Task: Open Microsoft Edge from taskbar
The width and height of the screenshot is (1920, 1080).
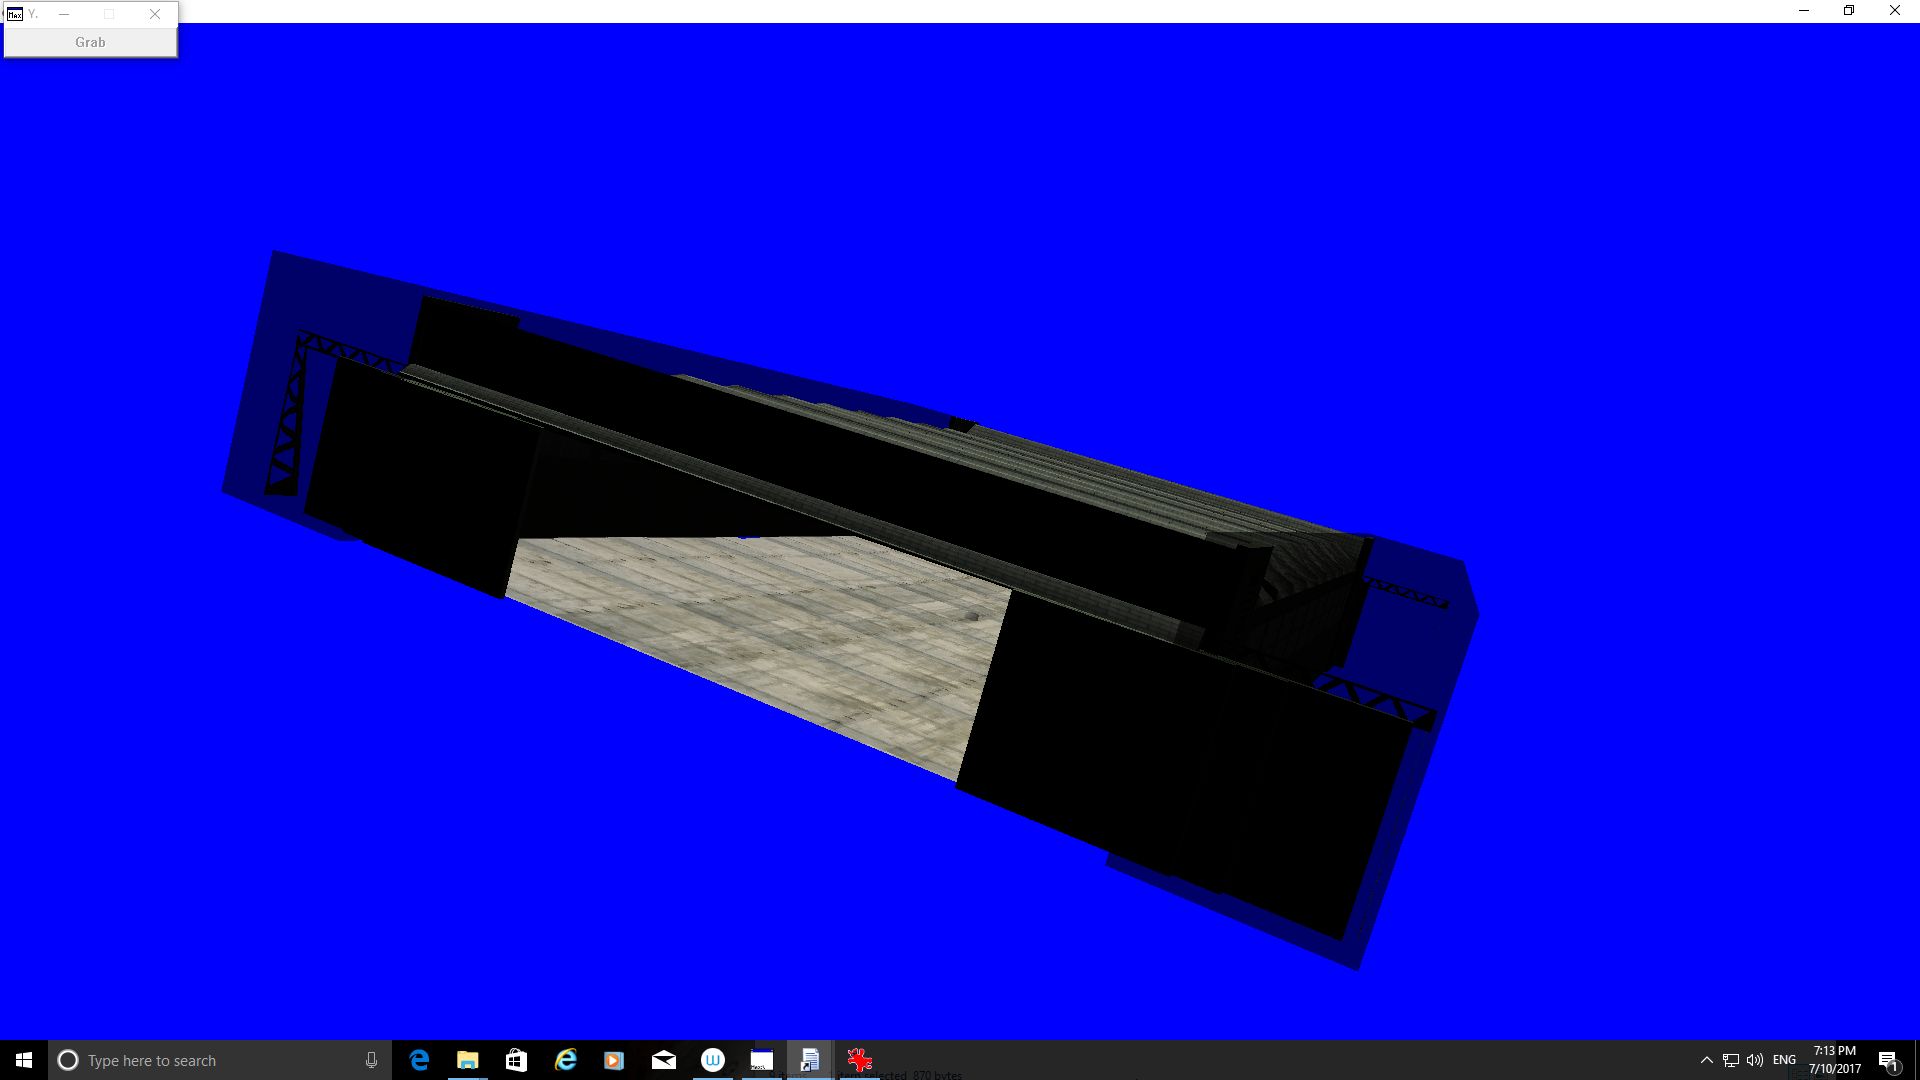Action: pos(419,1060)
